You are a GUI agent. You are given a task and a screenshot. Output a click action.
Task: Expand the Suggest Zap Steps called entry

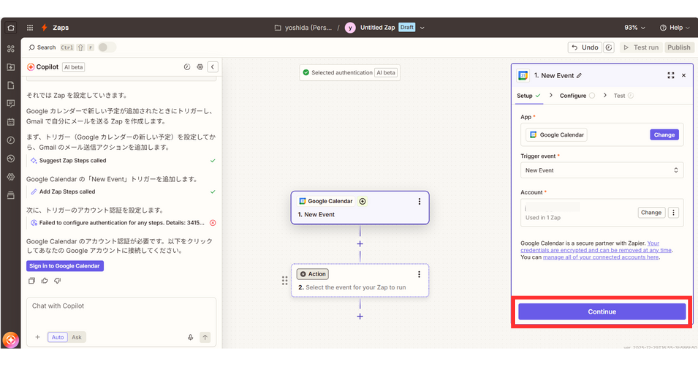121,161
